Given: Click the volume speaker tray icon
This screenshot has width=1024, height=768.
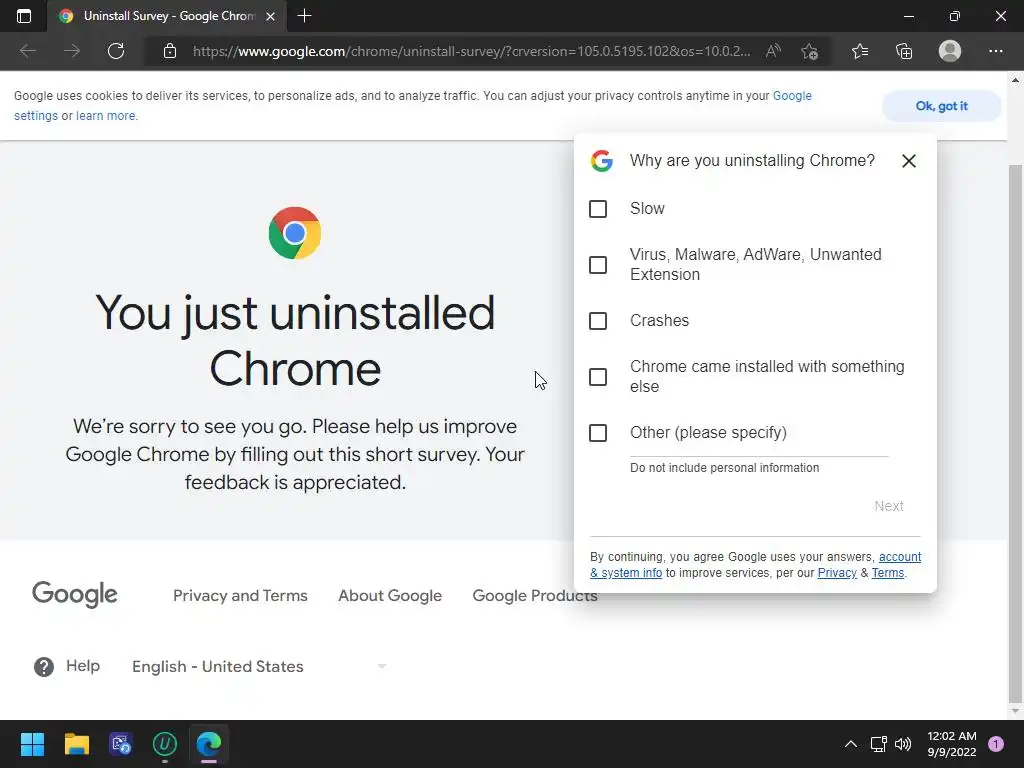Looking at the screenshot, I should pos(903,744).
